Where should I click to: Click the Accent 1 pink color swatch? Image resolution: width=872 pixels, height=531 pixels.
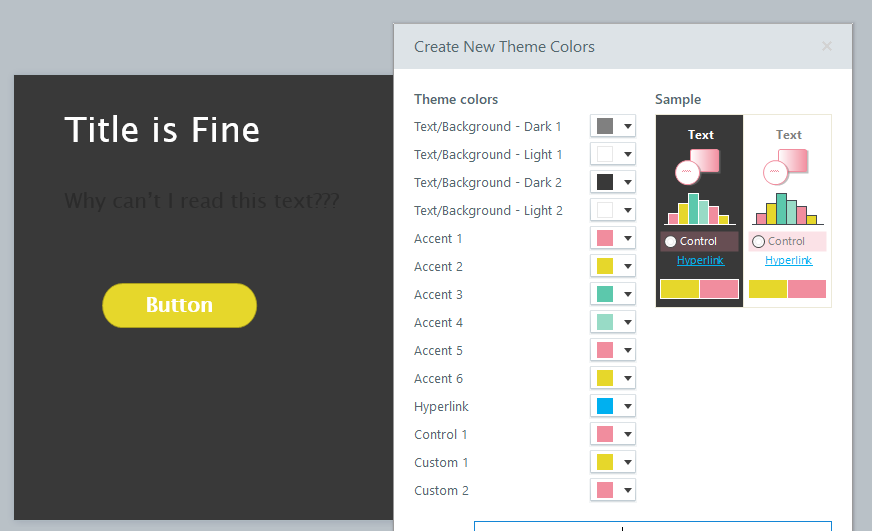(604, 239)
